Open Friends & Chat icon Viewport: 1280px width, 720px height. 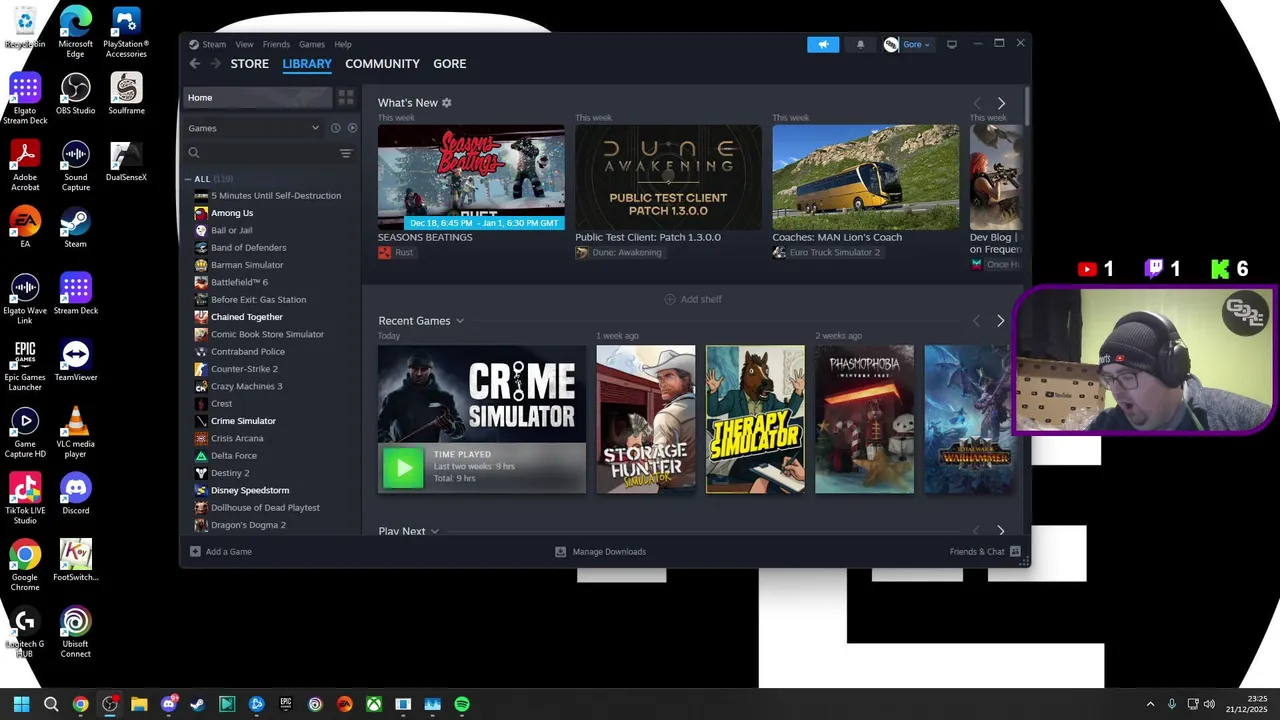[1015, 552]
